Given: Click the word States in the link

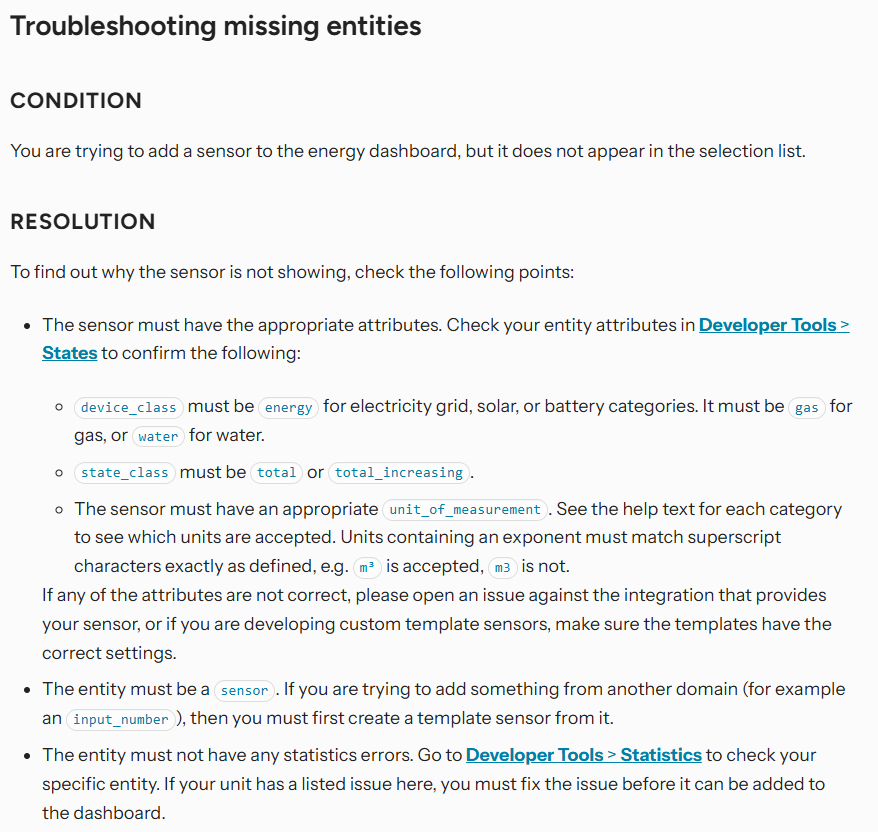Looking at the screenshot, I should (x=69, y=353).
